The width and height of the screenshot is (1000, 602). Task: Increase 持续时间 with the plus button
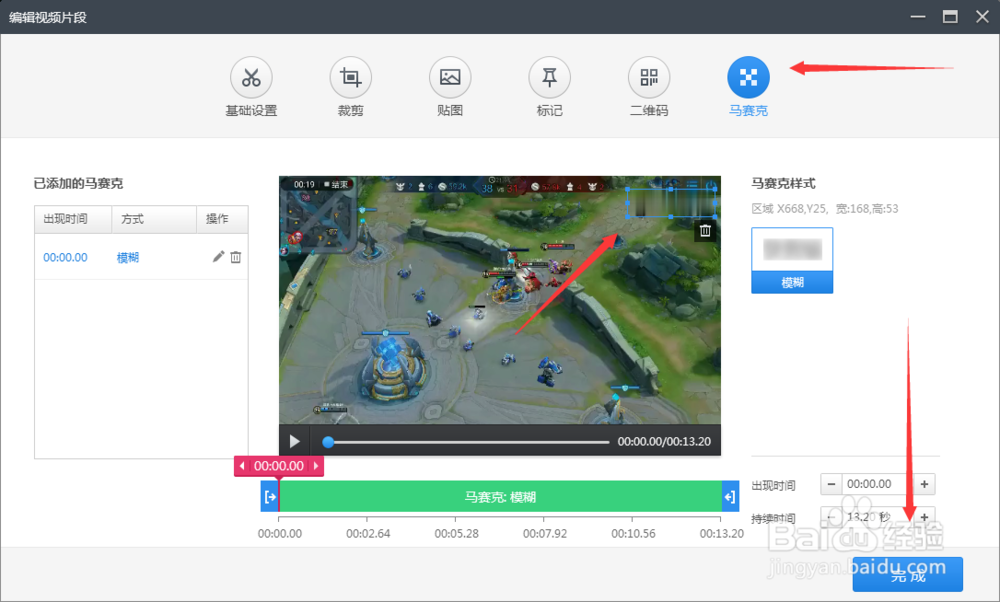click(925, 517)
